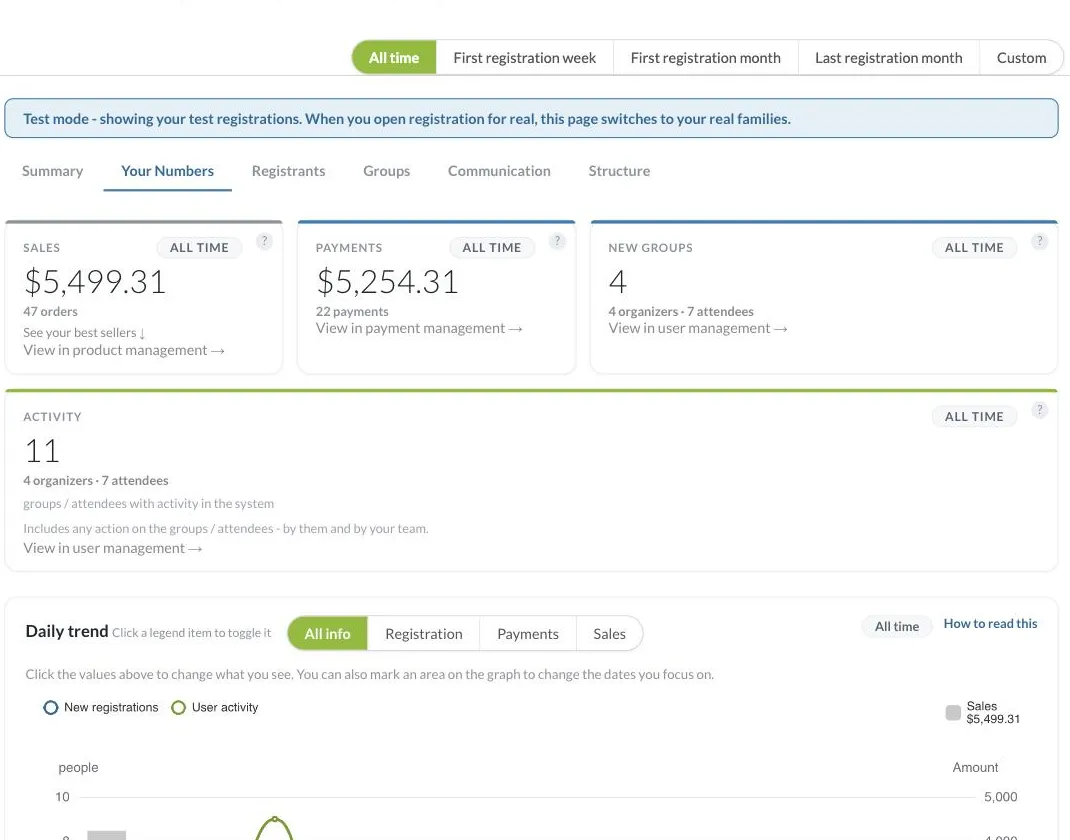
Task: Select Last registration month range
Action: point(888,58)
